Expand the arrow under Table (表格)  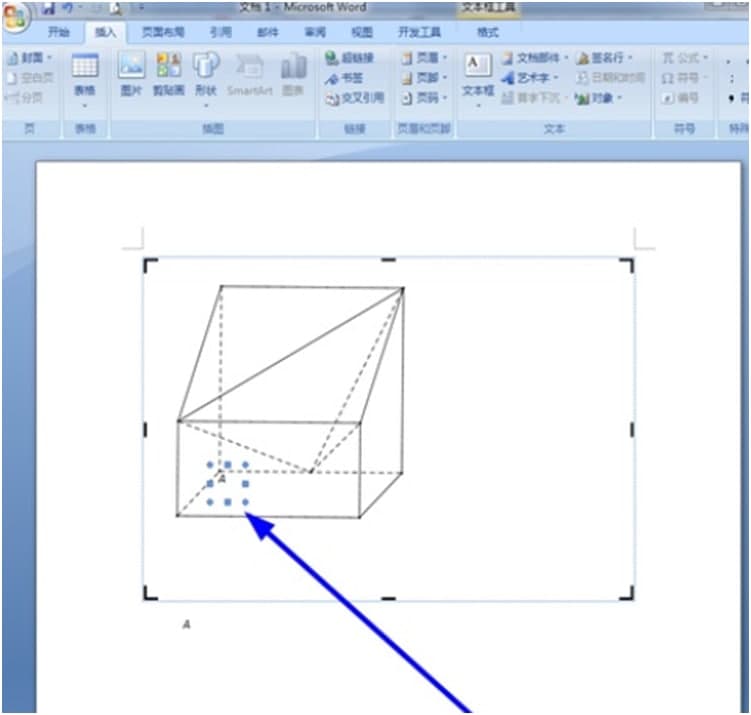tap(85, 105)
